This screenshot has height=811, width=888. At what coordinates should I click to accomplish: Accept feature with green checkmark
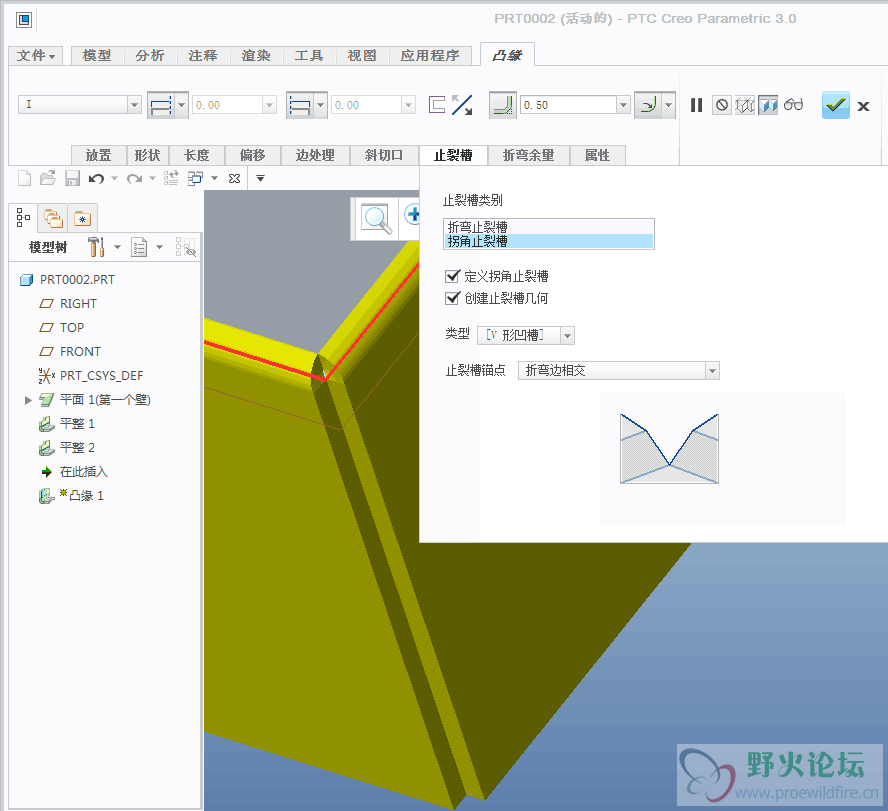click(x=835, y=105)
